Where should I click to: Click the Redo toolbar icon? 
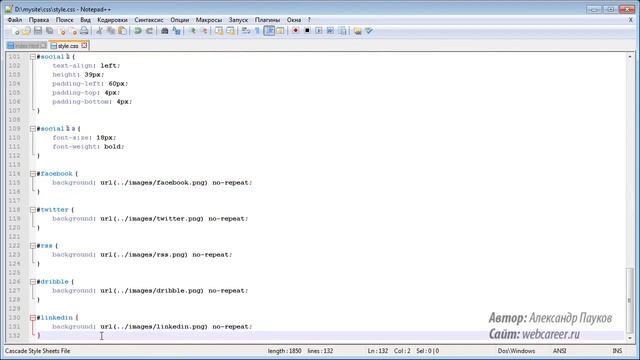coord(149,31)
